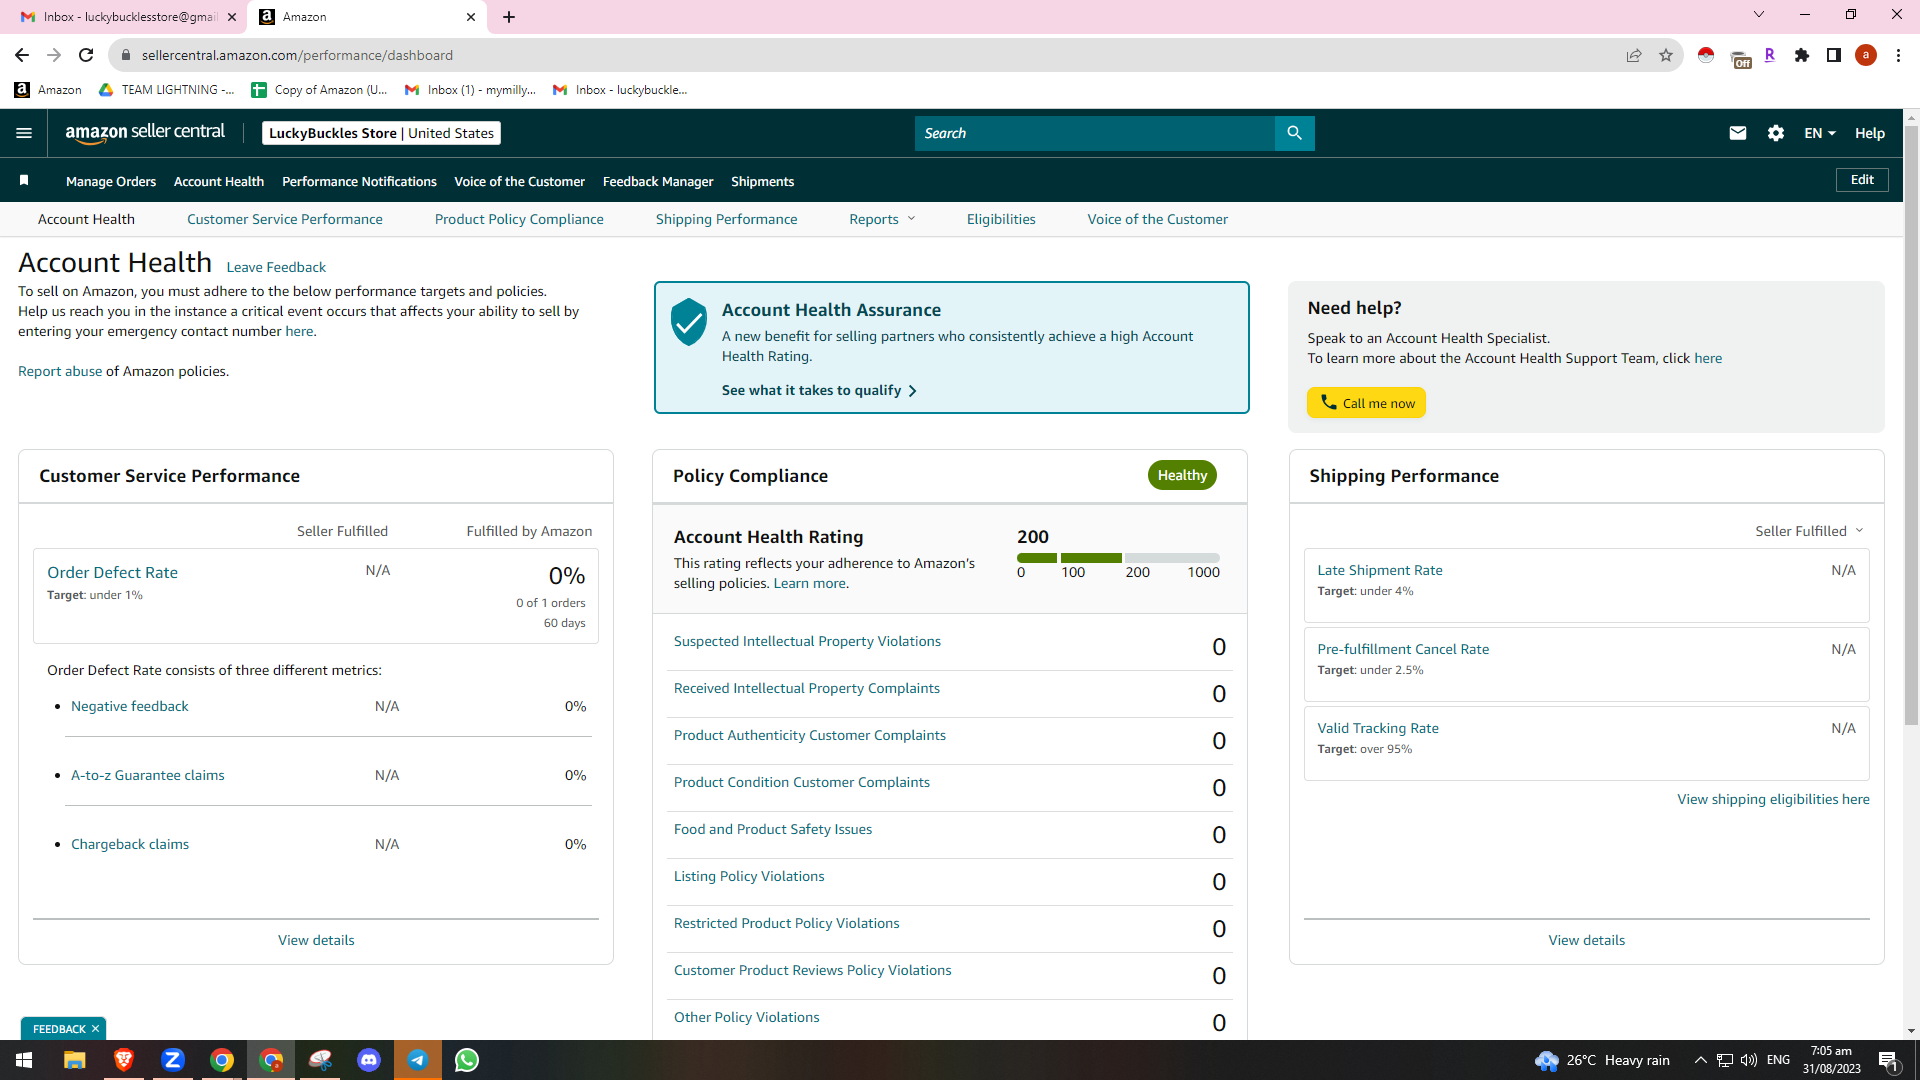This screenshot has width=1920, height=1080.
Task: Click View shipping eligibilities here link
Action: coord(1773,799)
